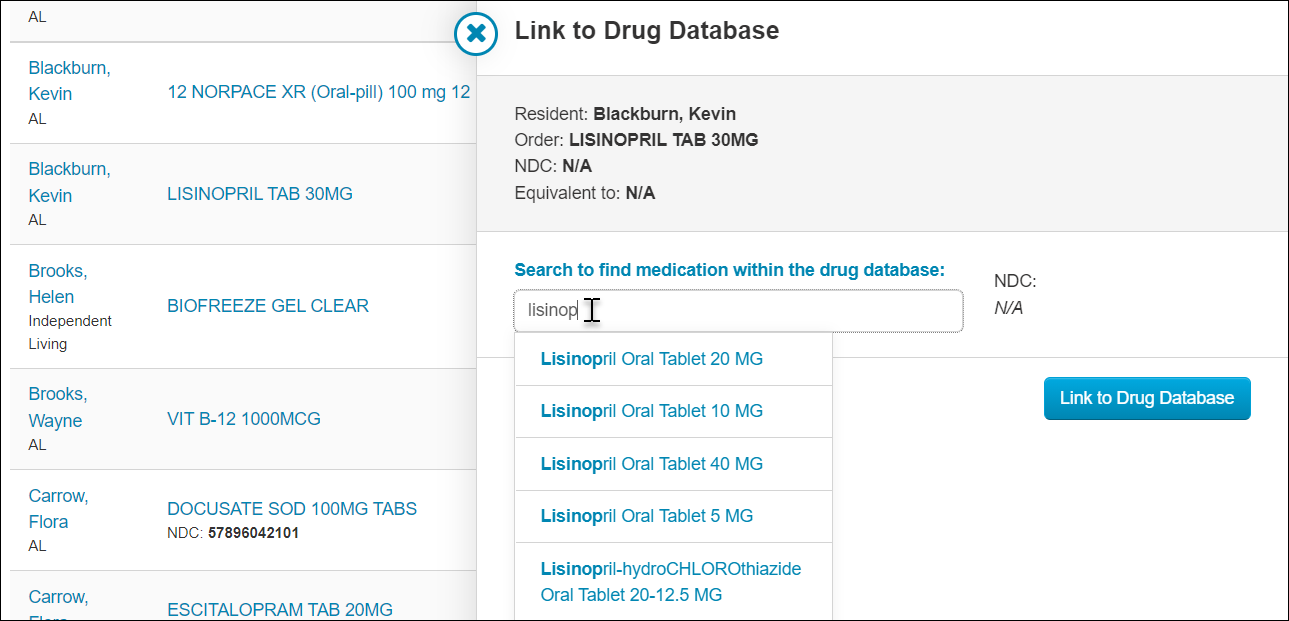Click NDC 57896042101 text
The width and height of the screenshot is (1289, 621).
[233, 533]
